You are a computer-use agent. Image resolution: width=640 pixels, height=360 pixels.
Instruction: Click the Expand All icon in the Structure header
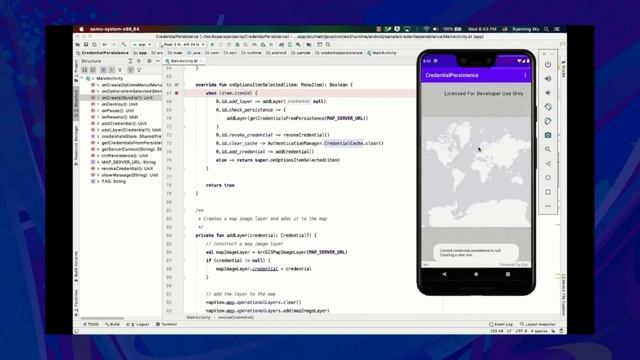[x=130, y=61]
